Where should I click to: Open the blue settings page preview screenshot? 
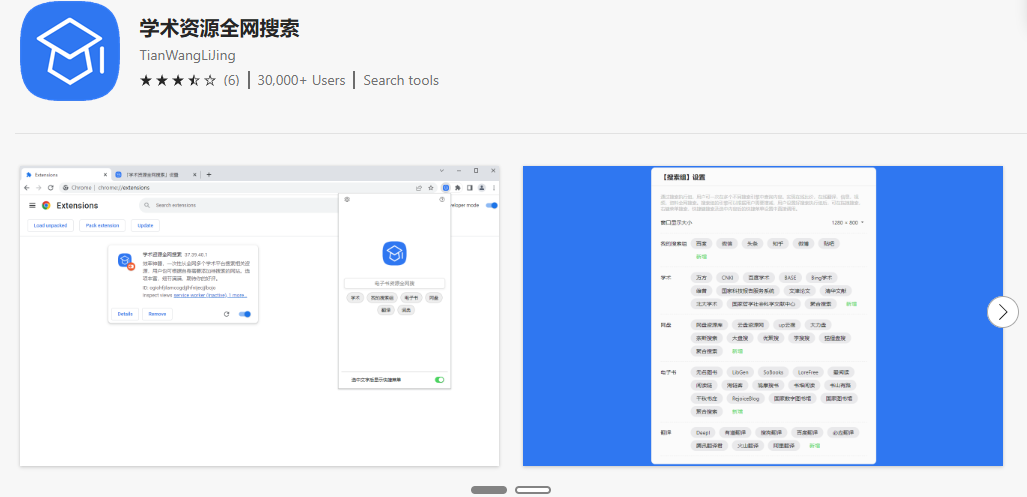point(762,316)
